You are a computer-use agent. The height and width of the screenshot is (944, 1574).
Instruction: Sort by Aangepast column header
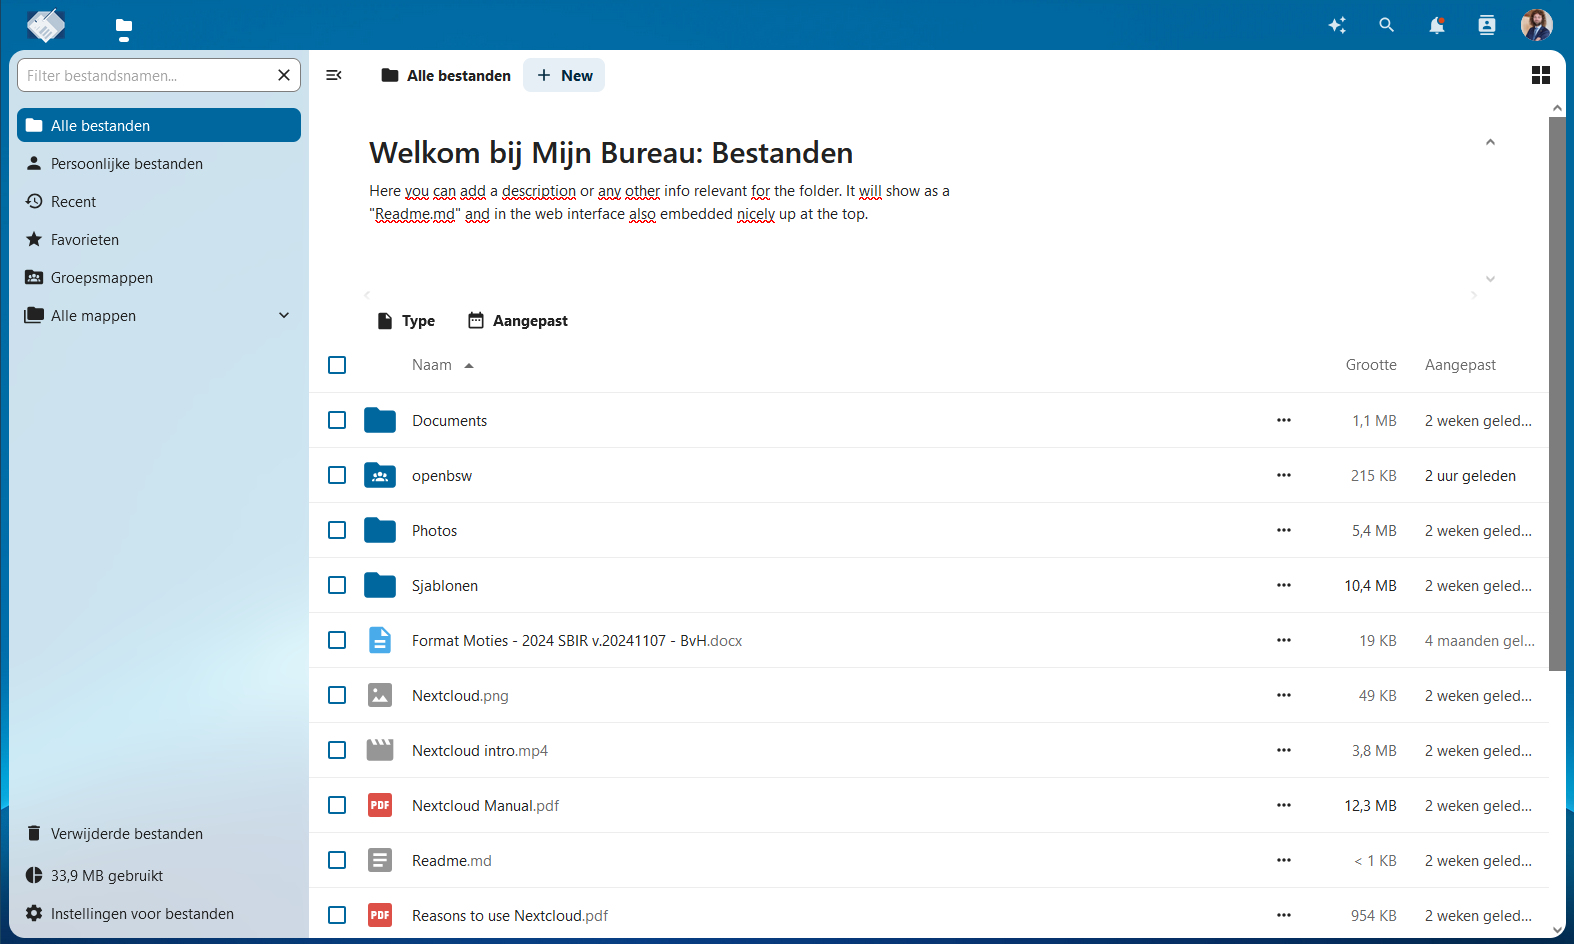click(1460, 365)
